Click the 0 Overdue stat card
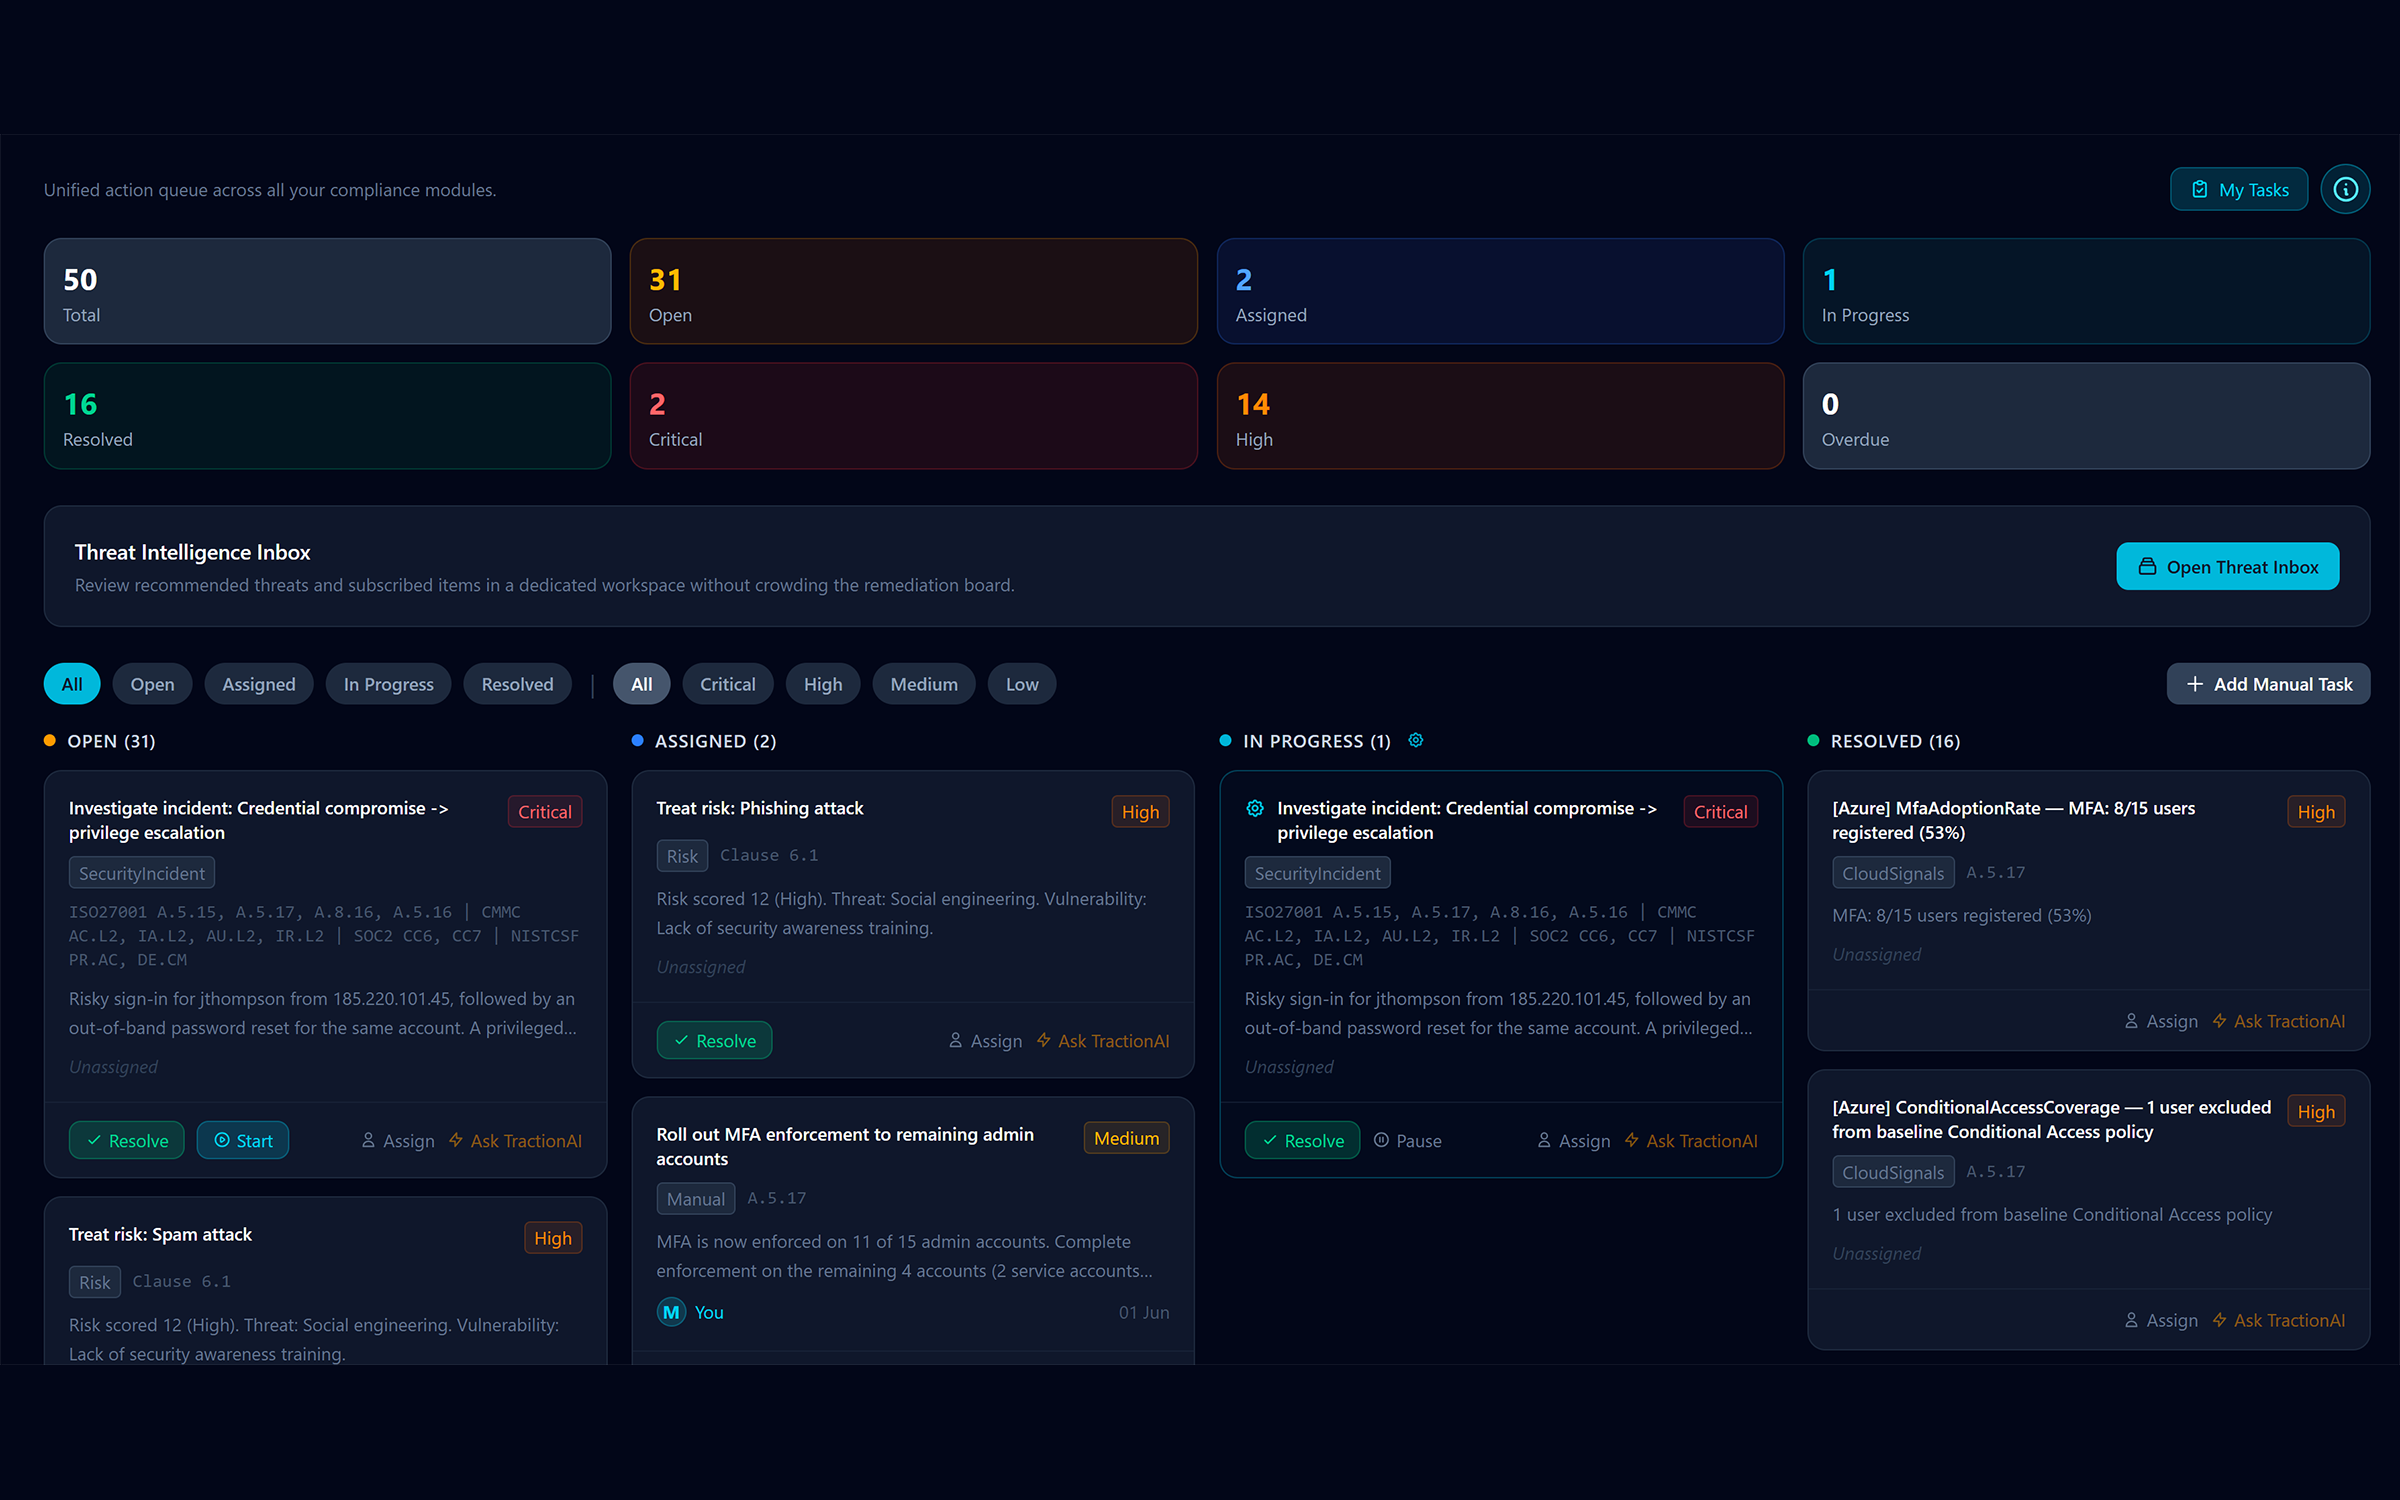This screenshot has height=1500, width=2400. 2086,416
